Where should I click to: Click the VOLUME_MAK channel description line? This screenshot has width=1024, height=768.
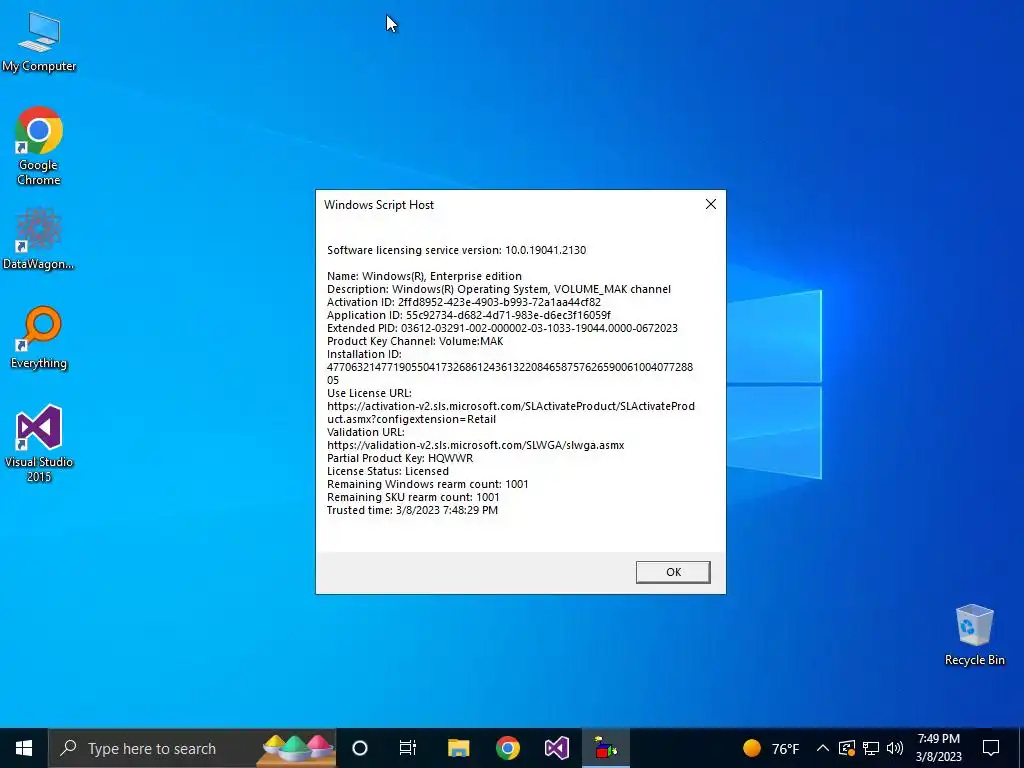(x=499, y=289)
